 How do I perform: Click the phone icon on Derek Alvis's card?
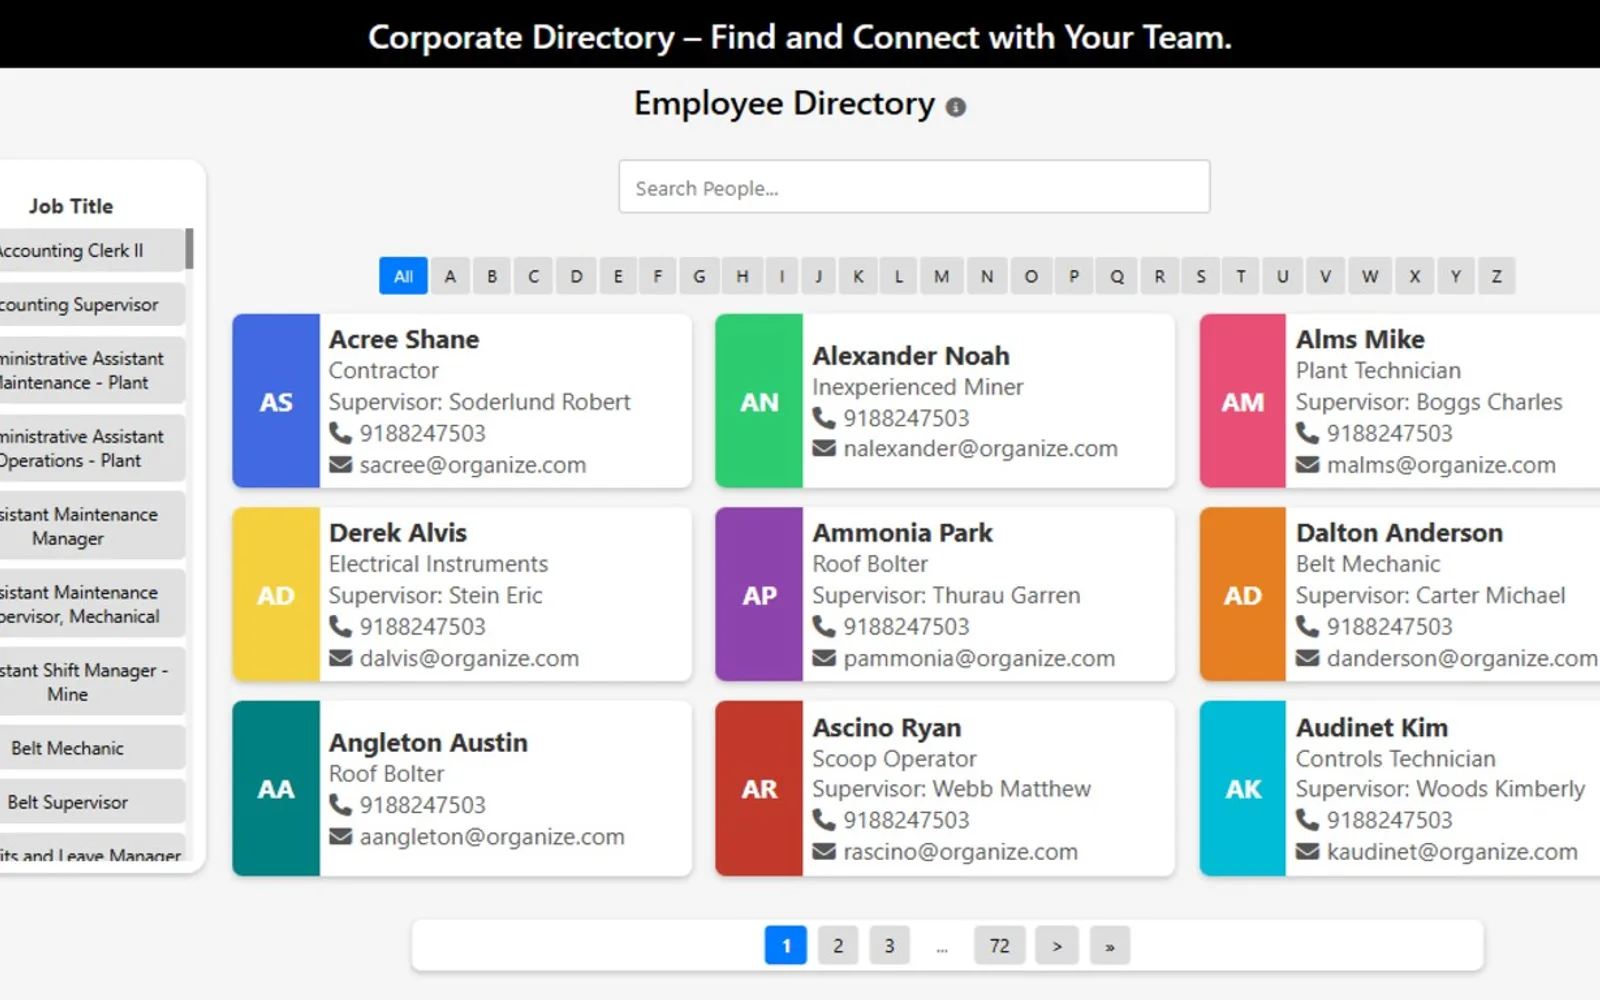click(340, 626)
